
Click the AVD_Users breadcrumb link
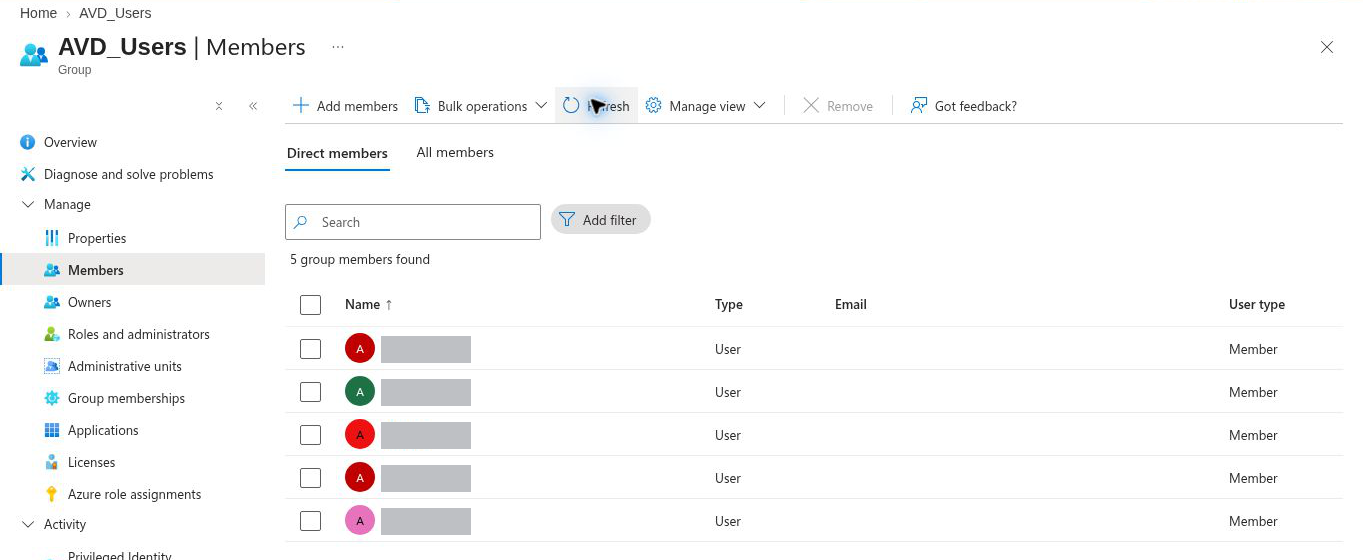115,13
